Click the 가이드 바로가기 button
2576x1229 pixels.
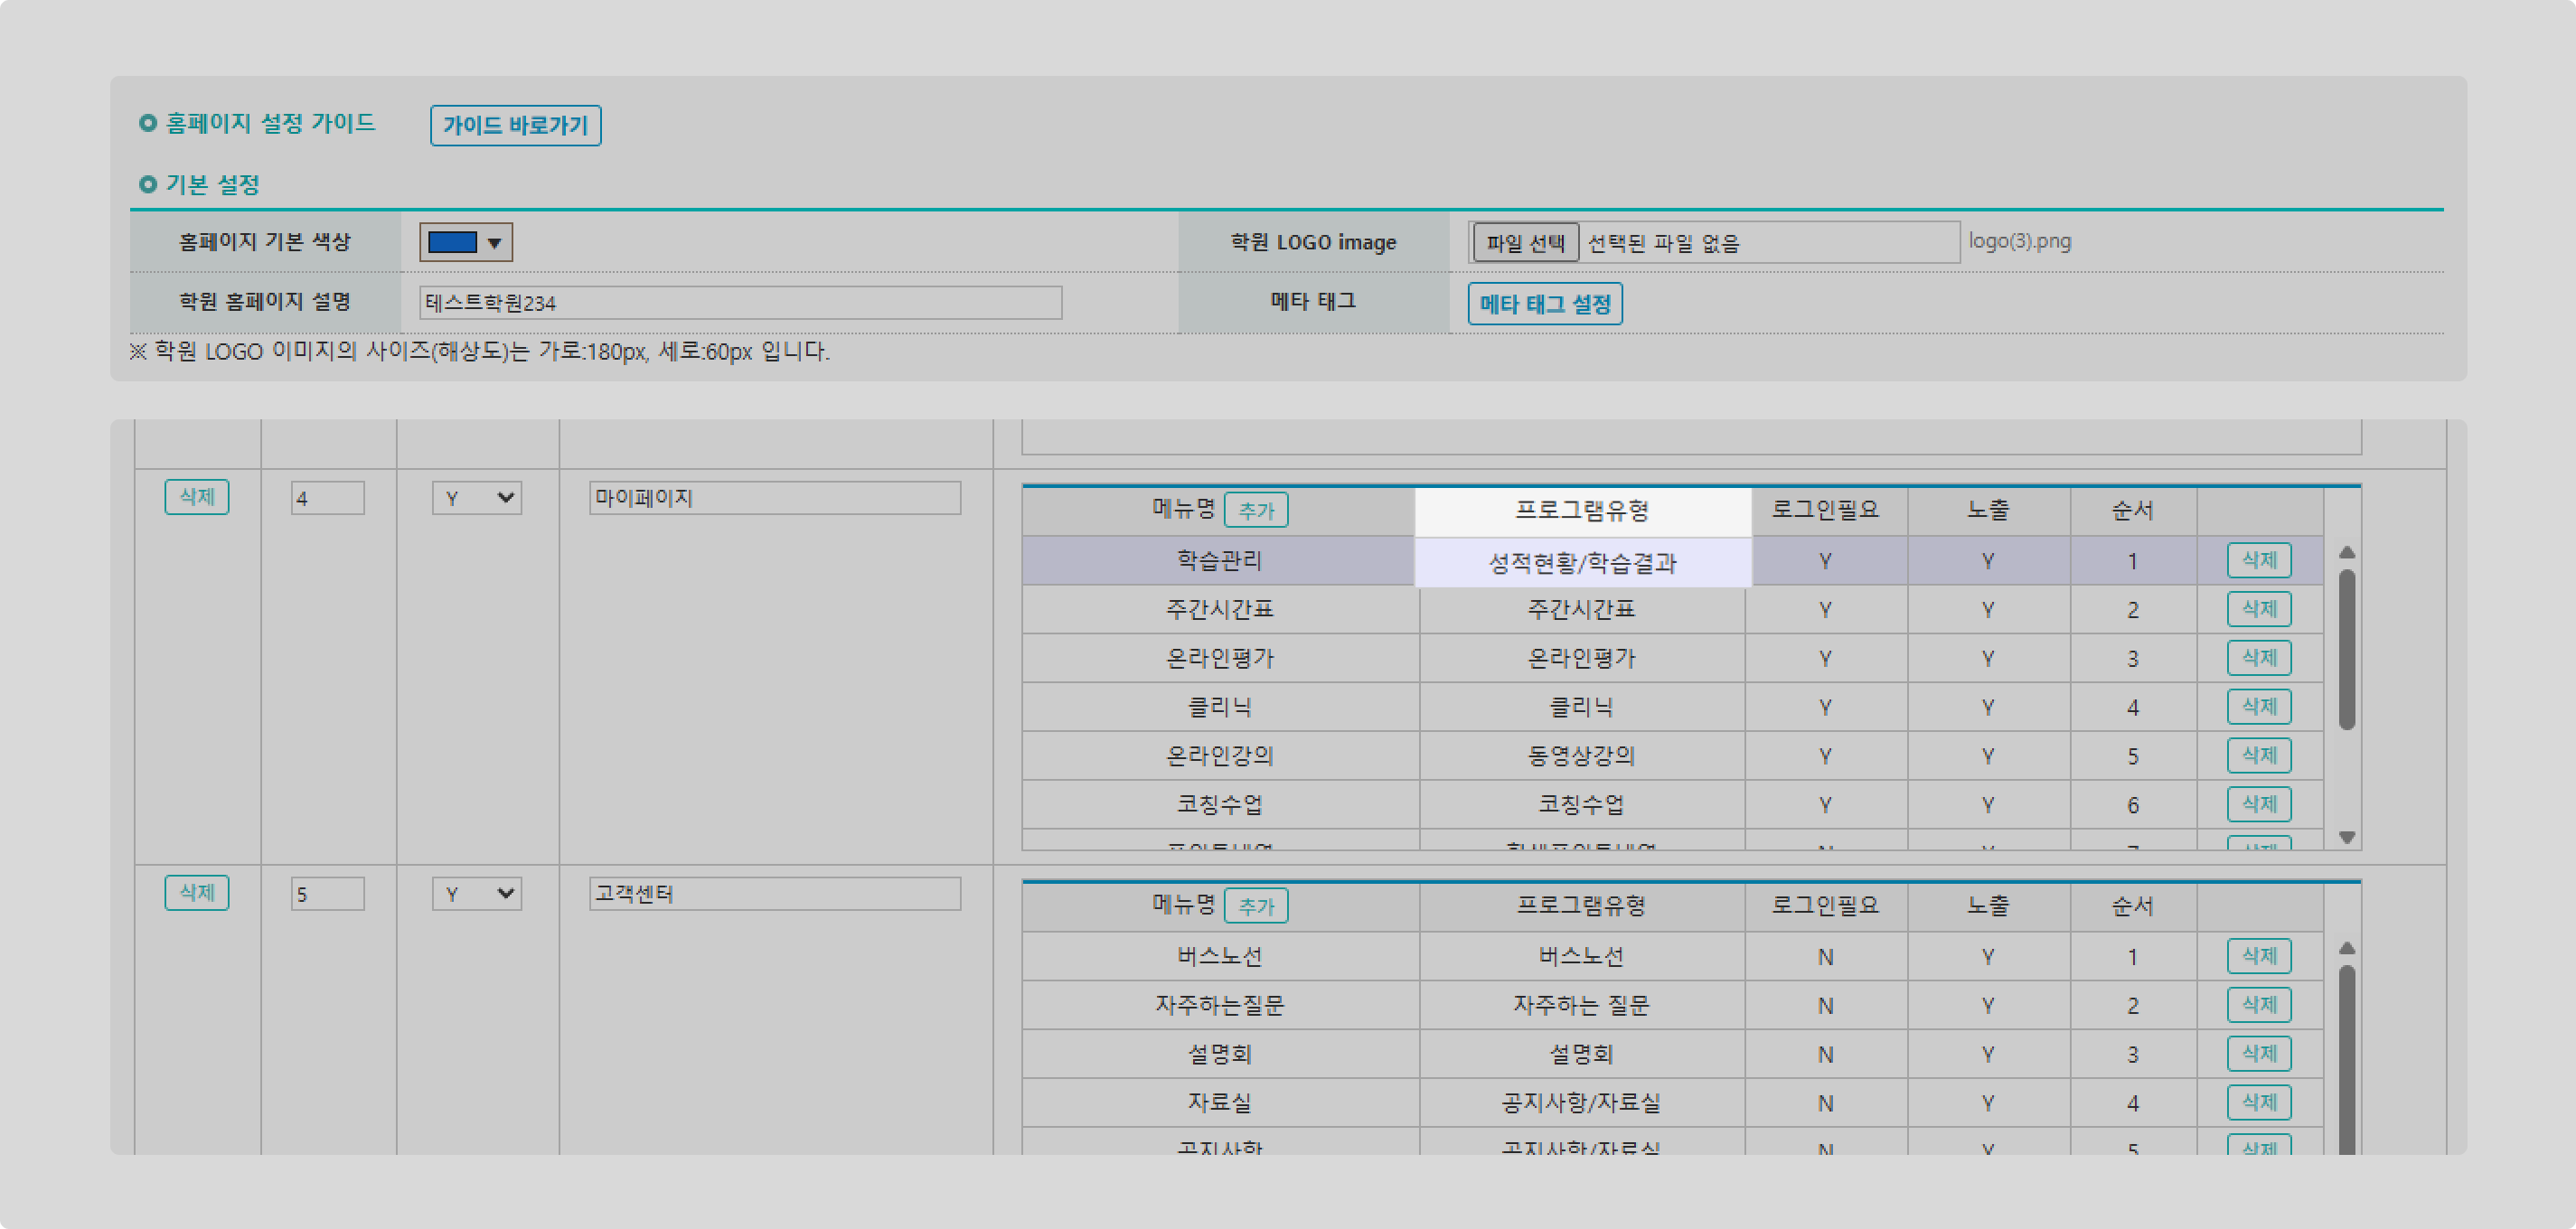pos(515,125)
